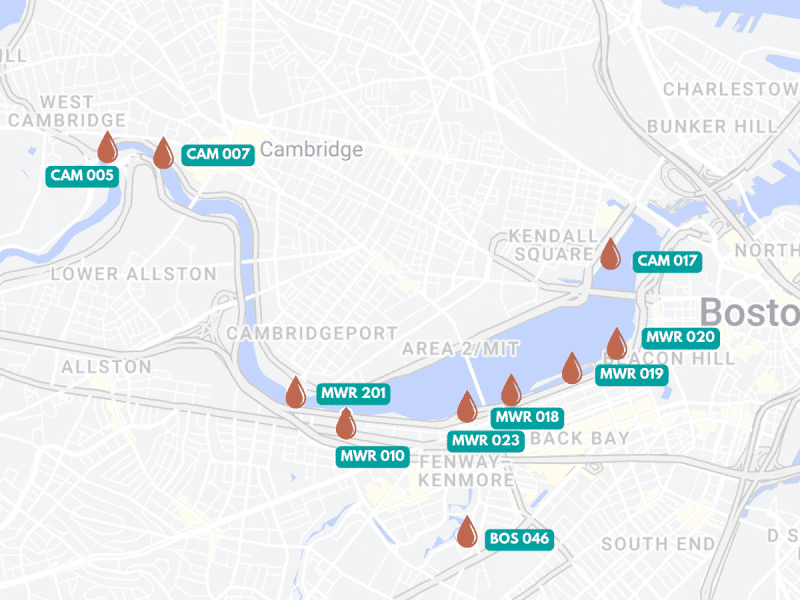
Task: Click the BOS 046 teal label
Action: point(519,539)
